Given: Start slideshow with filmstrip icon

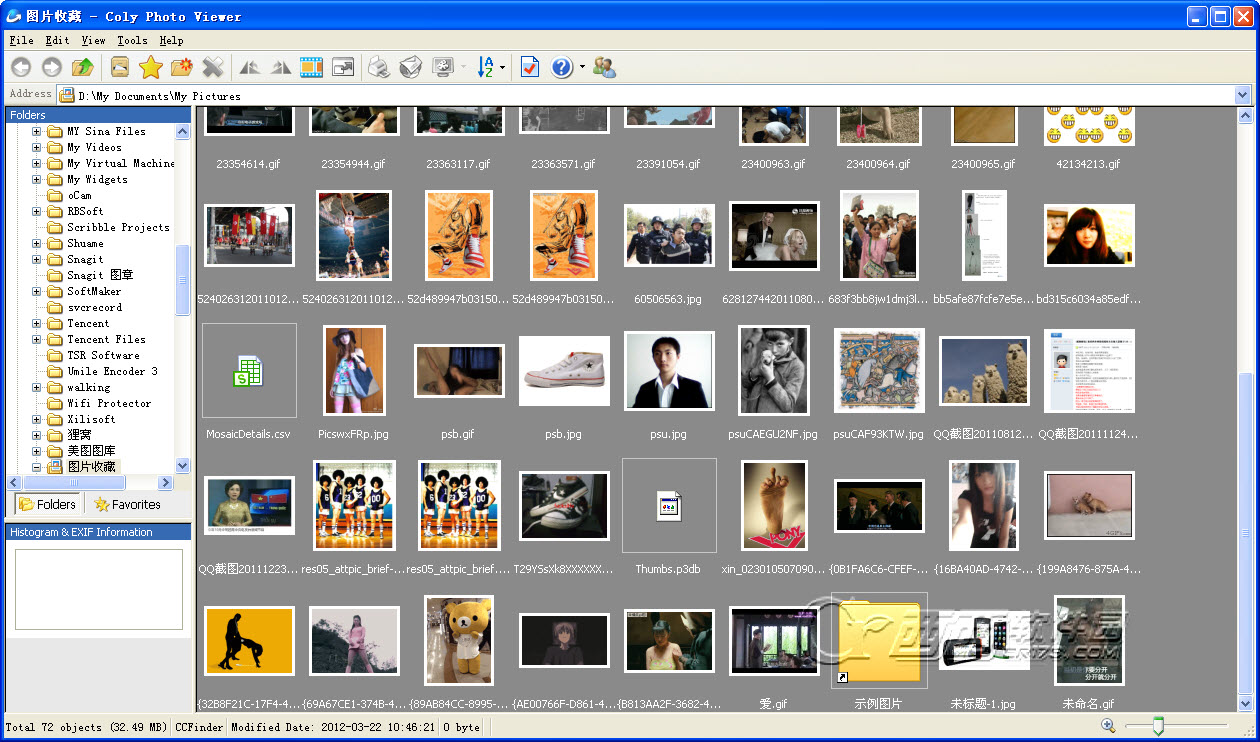Looking at the screenshot, I should coord(312,68).
